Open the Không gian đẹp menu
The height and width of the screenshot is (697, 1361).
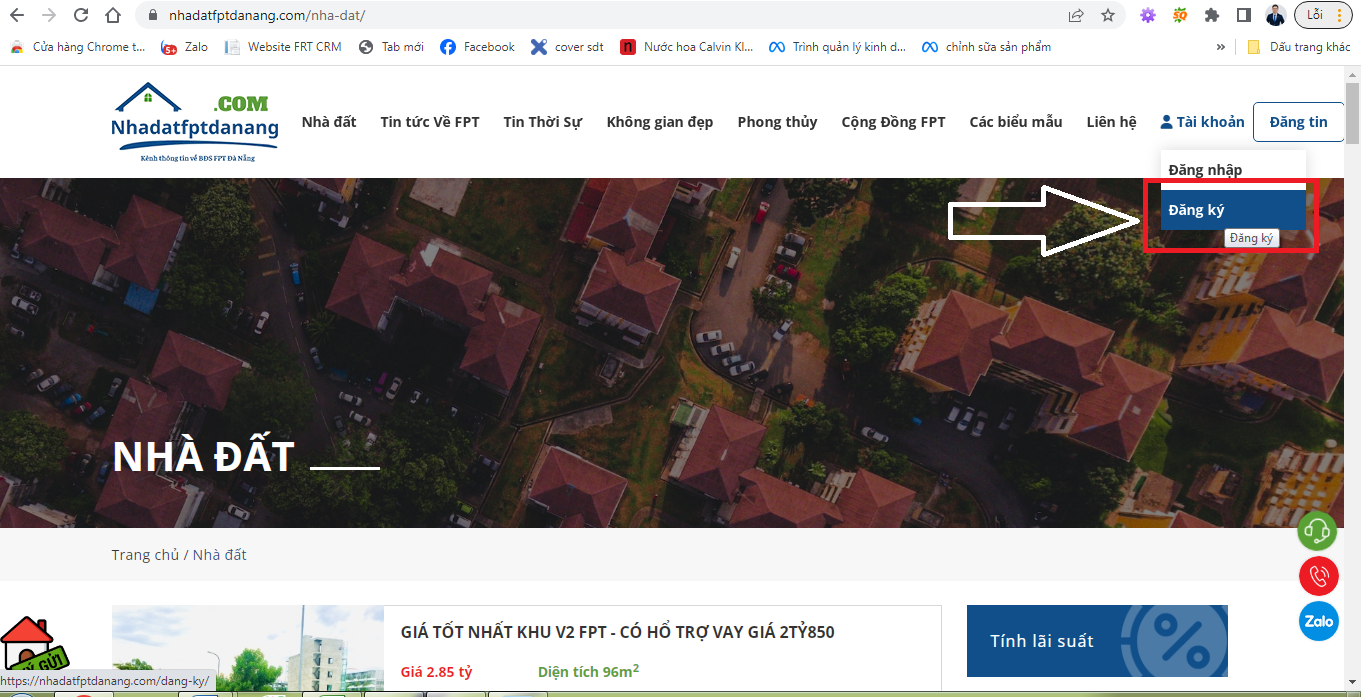point(660,122)
